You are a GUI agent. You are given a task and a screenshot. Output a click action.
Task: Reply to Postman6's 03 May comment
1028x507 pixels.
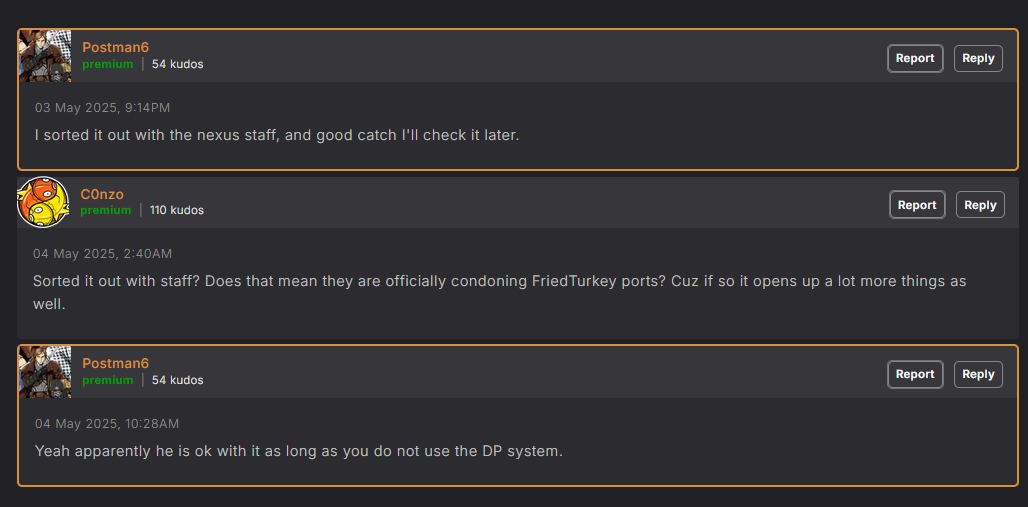click(x=978, y=58)
